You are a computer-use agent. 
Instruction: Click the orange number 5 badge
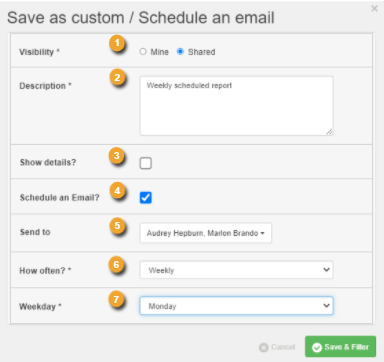(x=117, y=226)
